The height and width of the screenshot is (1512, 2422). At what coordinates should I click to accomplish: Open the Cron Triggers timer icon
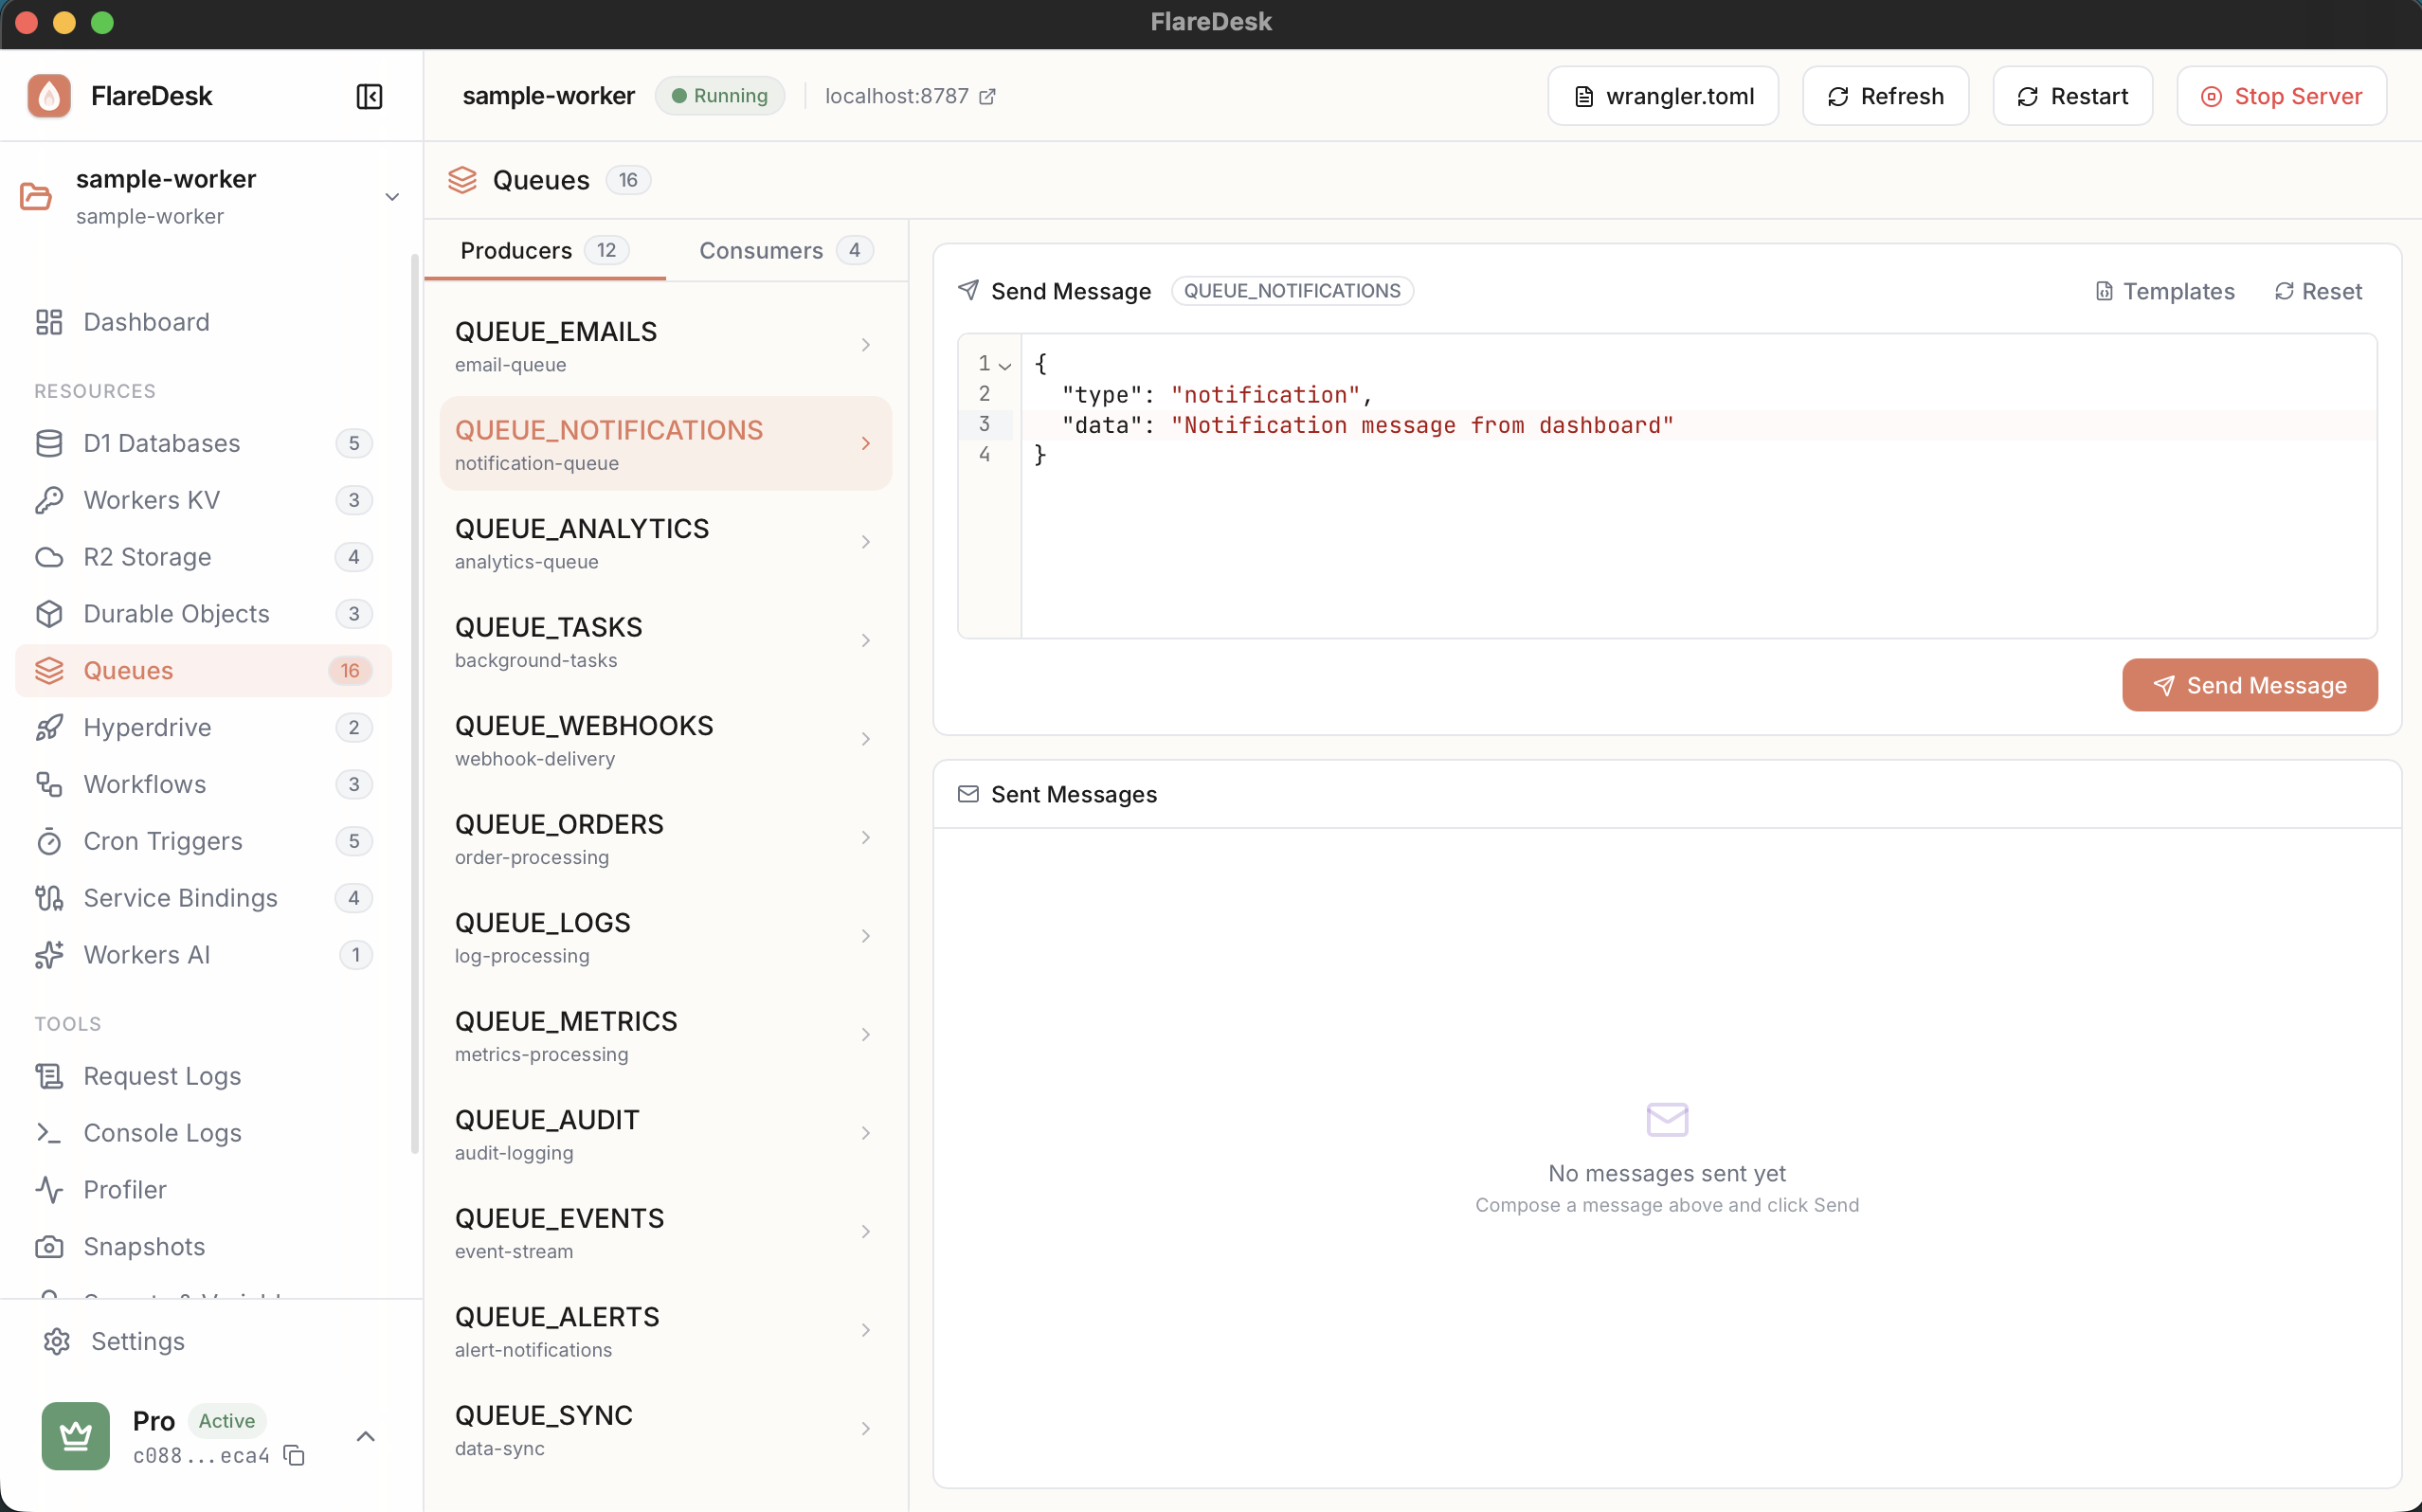tap(49, 841)
